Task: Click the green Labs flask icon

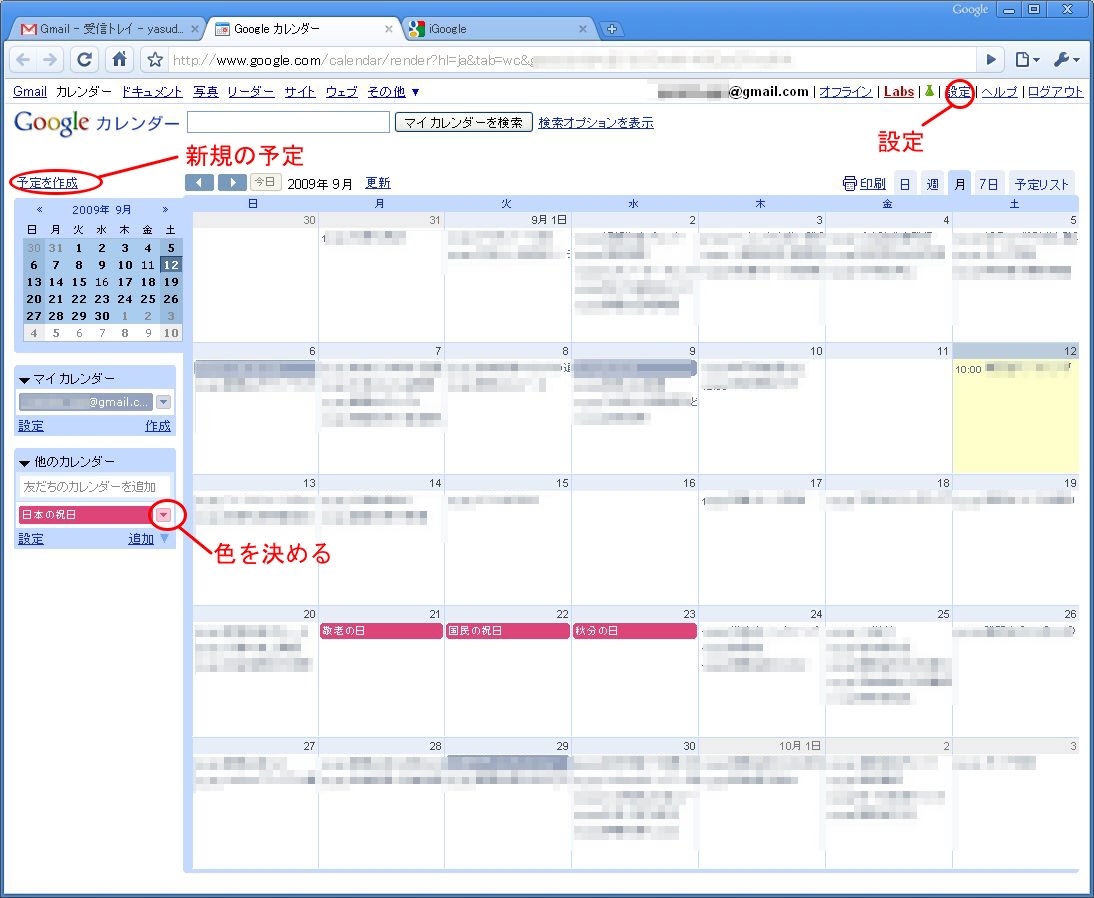Action: 929,91
